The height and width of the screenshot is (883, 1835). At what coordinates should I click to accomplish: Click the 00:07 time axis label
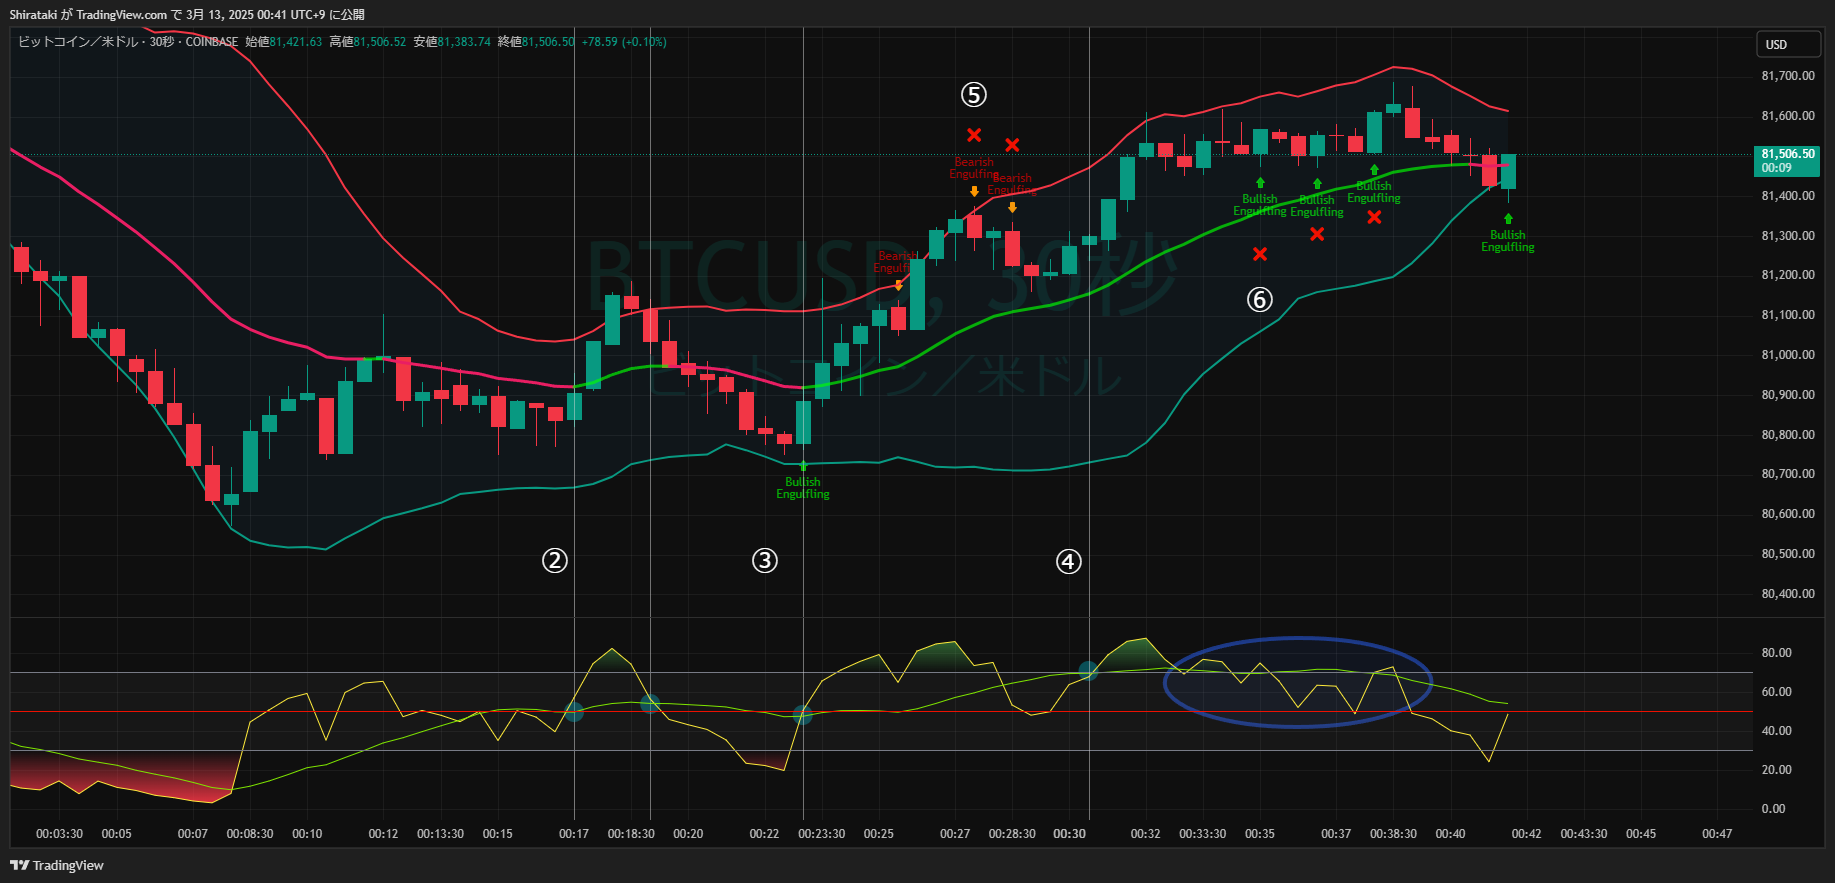coord(193,834)
